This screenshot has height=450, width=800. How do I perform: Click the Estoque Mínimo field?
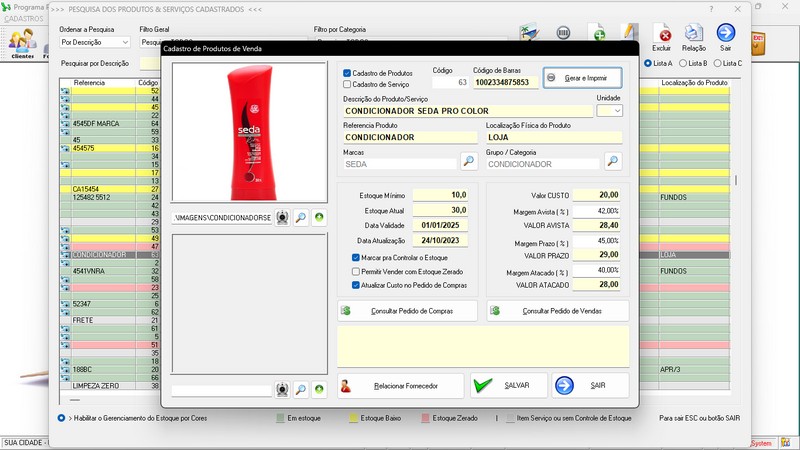[440, 195]
